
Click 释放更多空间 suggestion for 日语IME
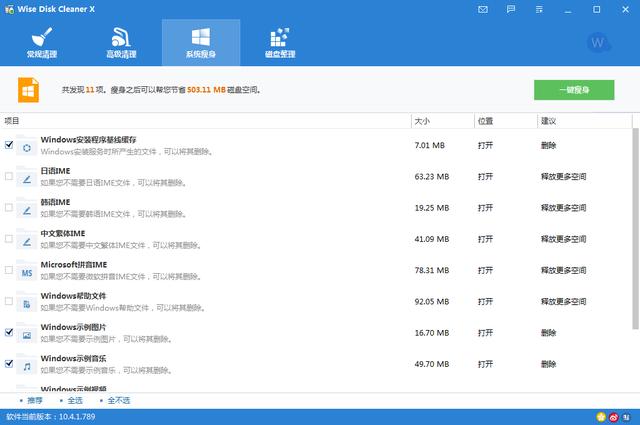[564, 176]
